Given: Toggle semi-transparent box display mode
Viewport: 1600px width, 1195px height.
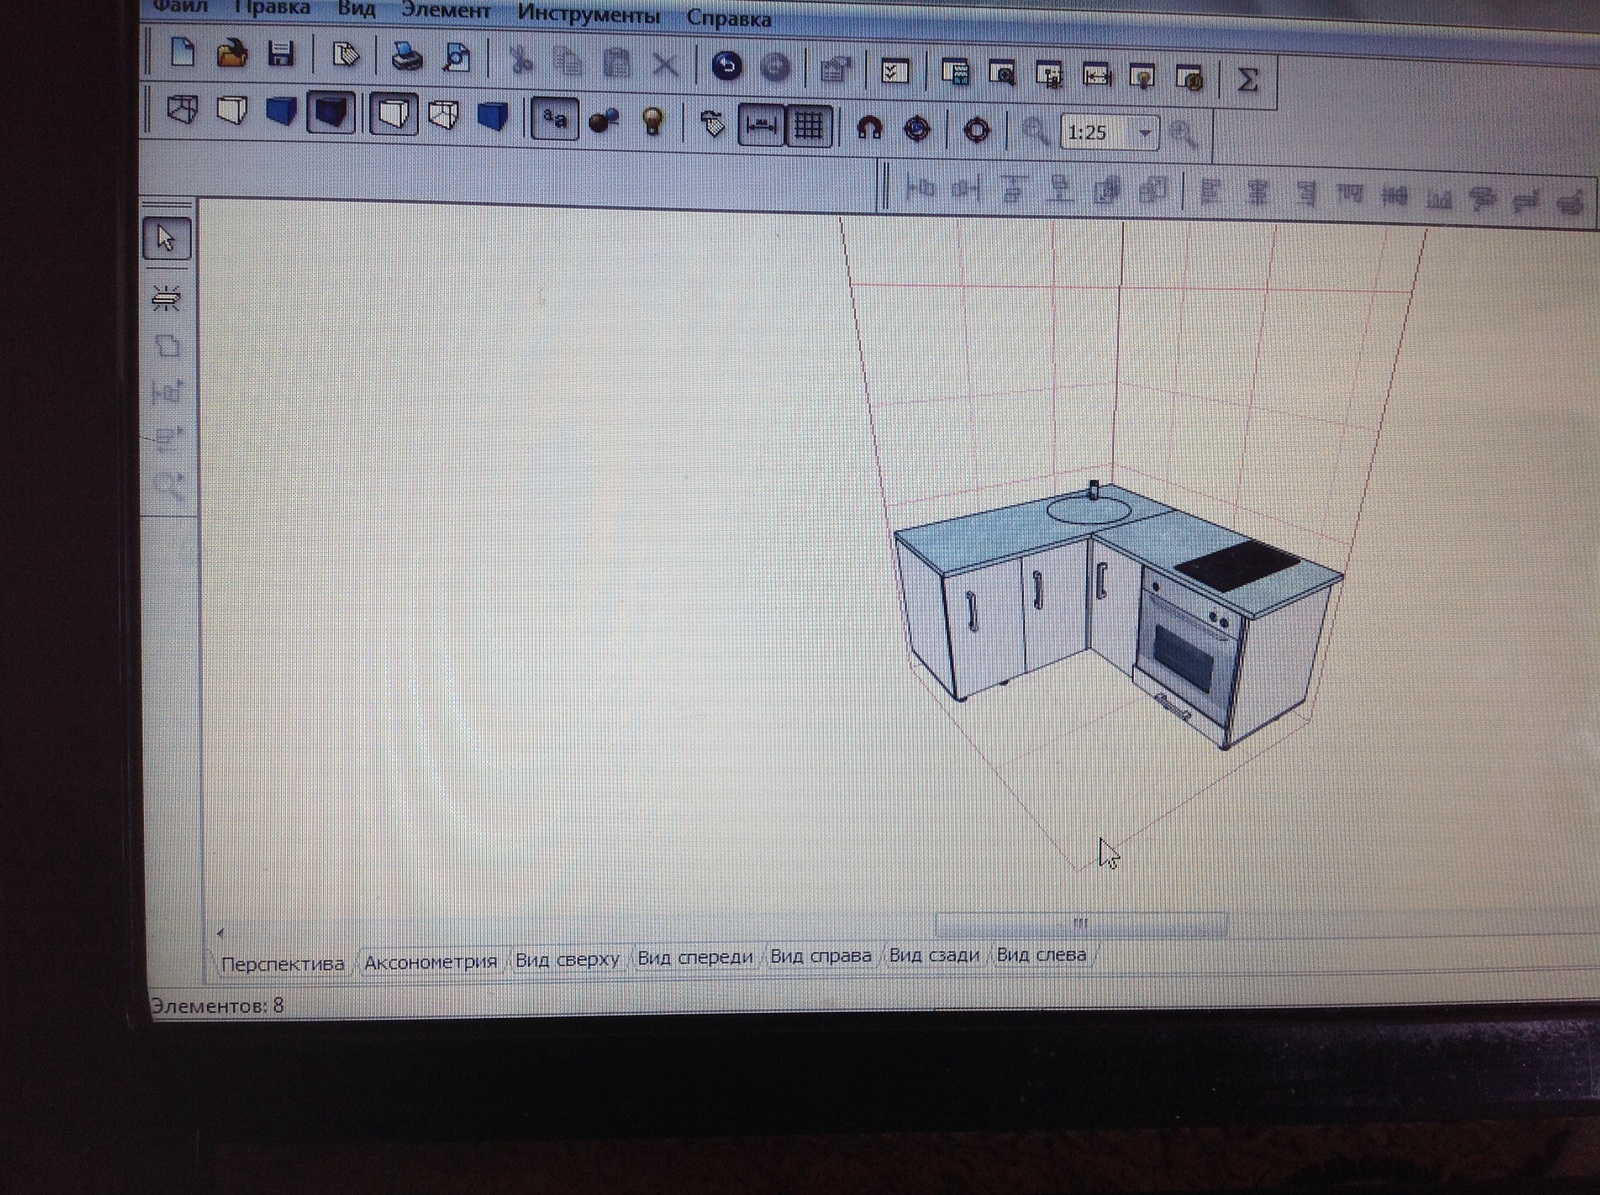Looking at the screenshot, I should pyautogui.click(x=443, y=116).
